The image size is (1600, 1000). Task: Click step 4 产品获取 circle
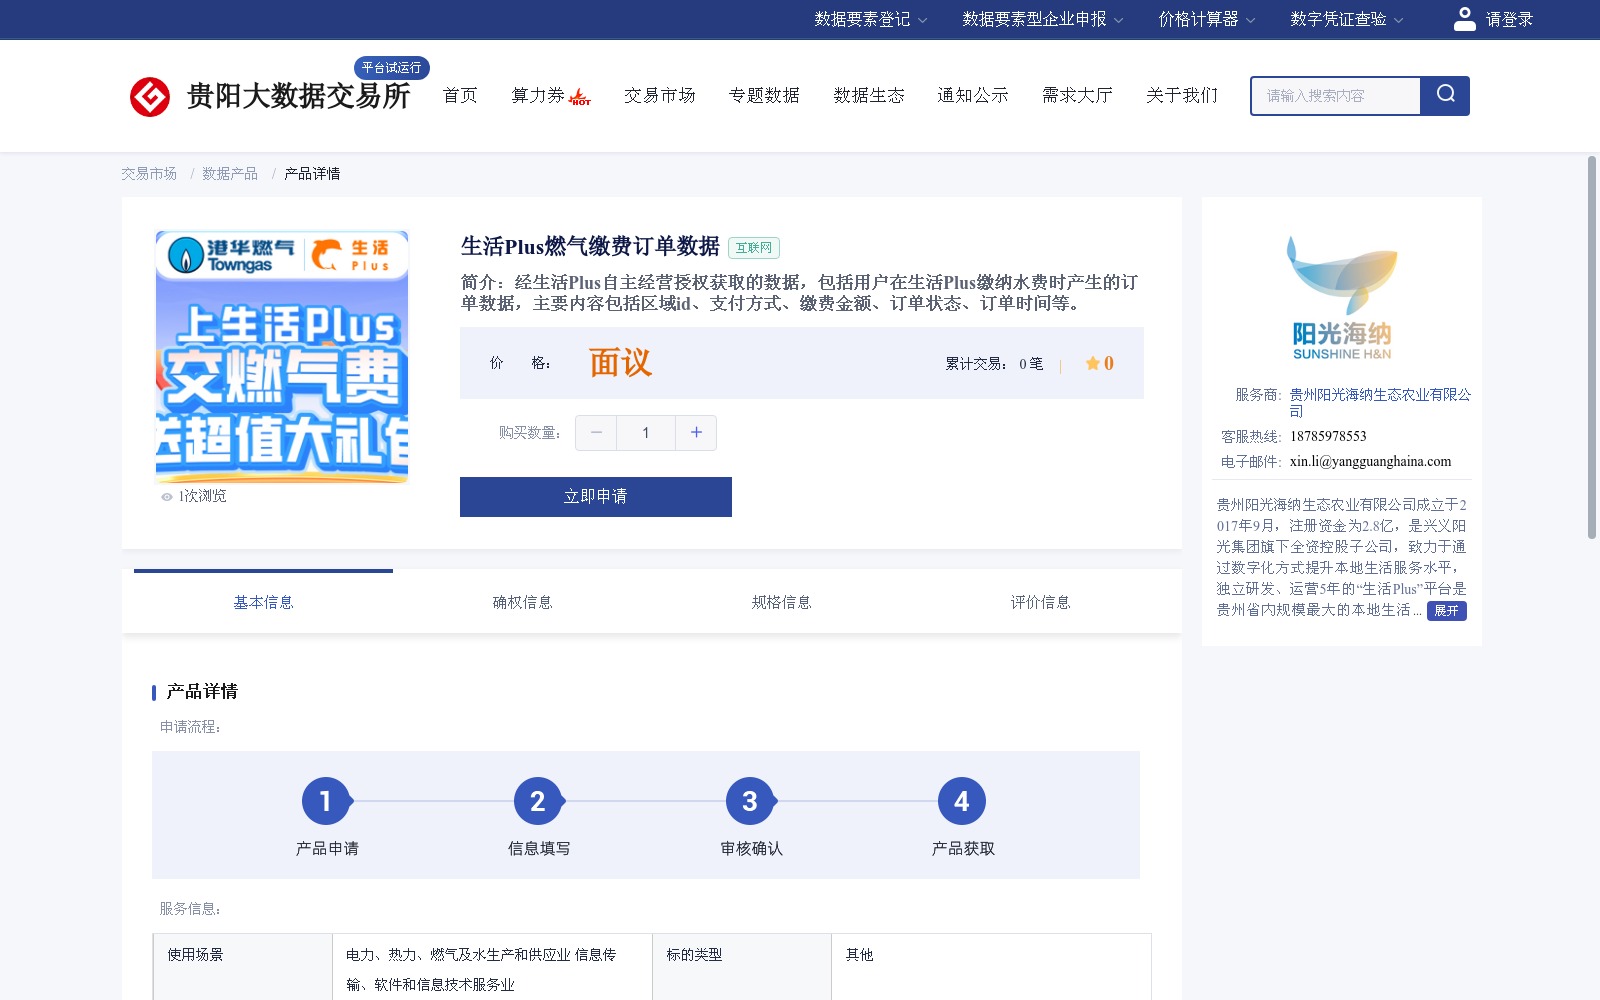[x=962, y=801]
